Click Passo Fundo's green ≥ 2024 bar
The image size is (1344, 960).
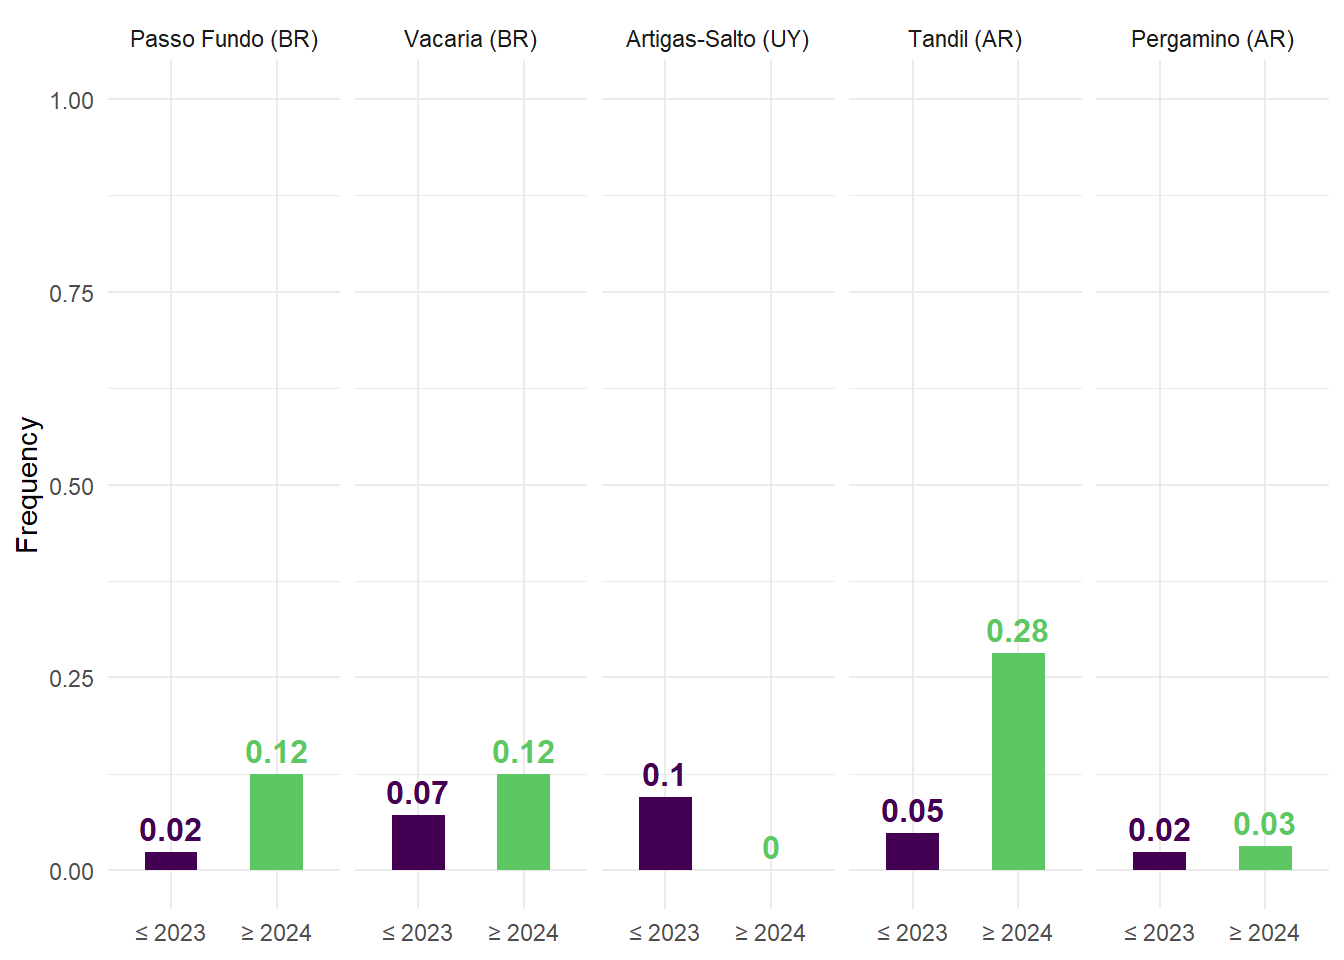coord(276,822)
